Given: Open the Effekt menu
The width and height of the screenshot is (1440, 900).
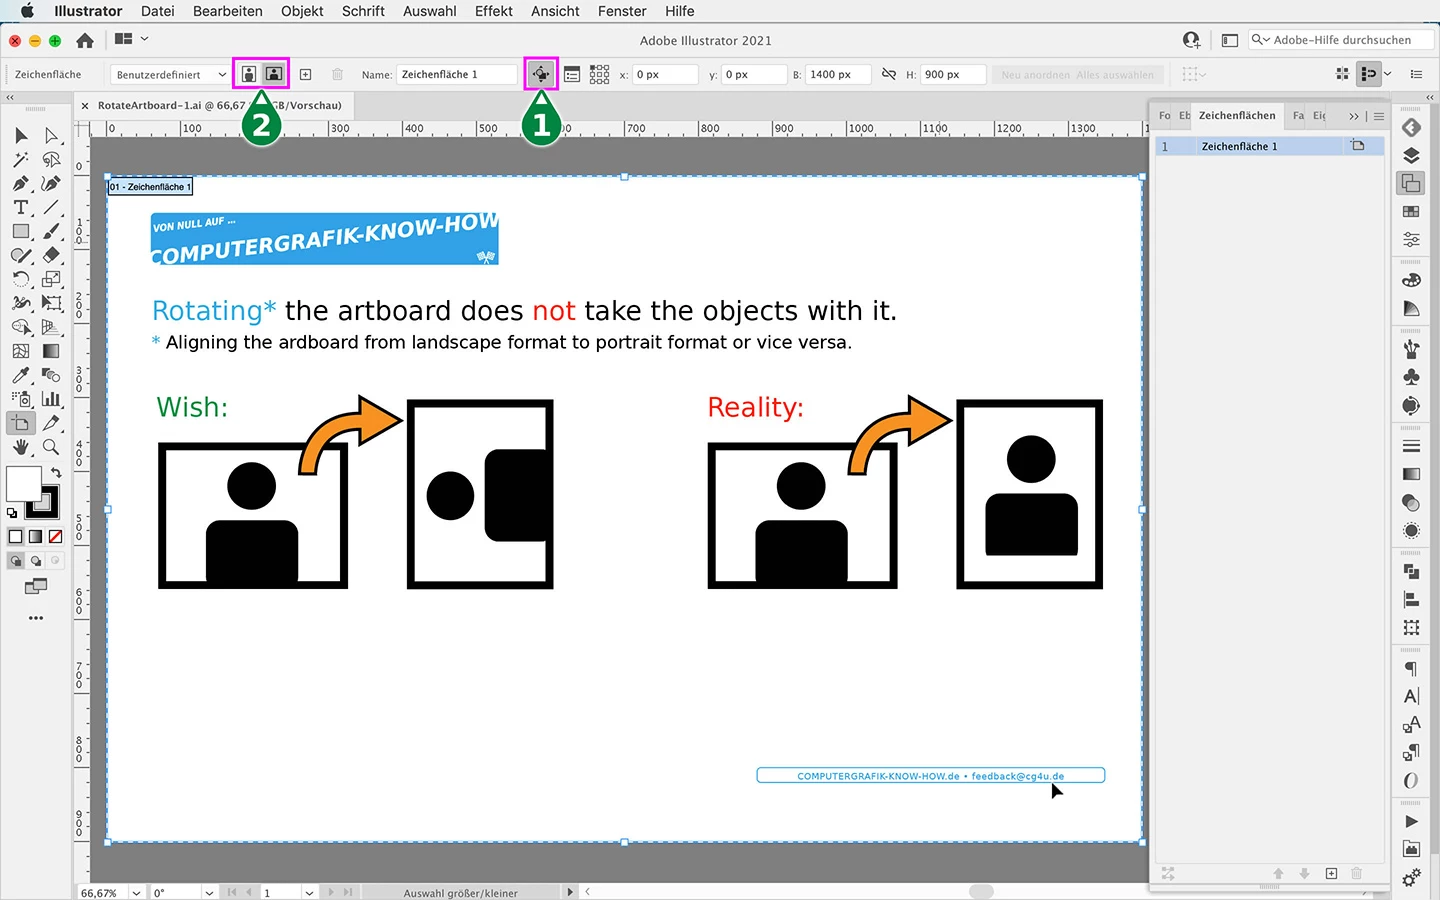Looking at the screenshot, I should (x=494, y=11).
